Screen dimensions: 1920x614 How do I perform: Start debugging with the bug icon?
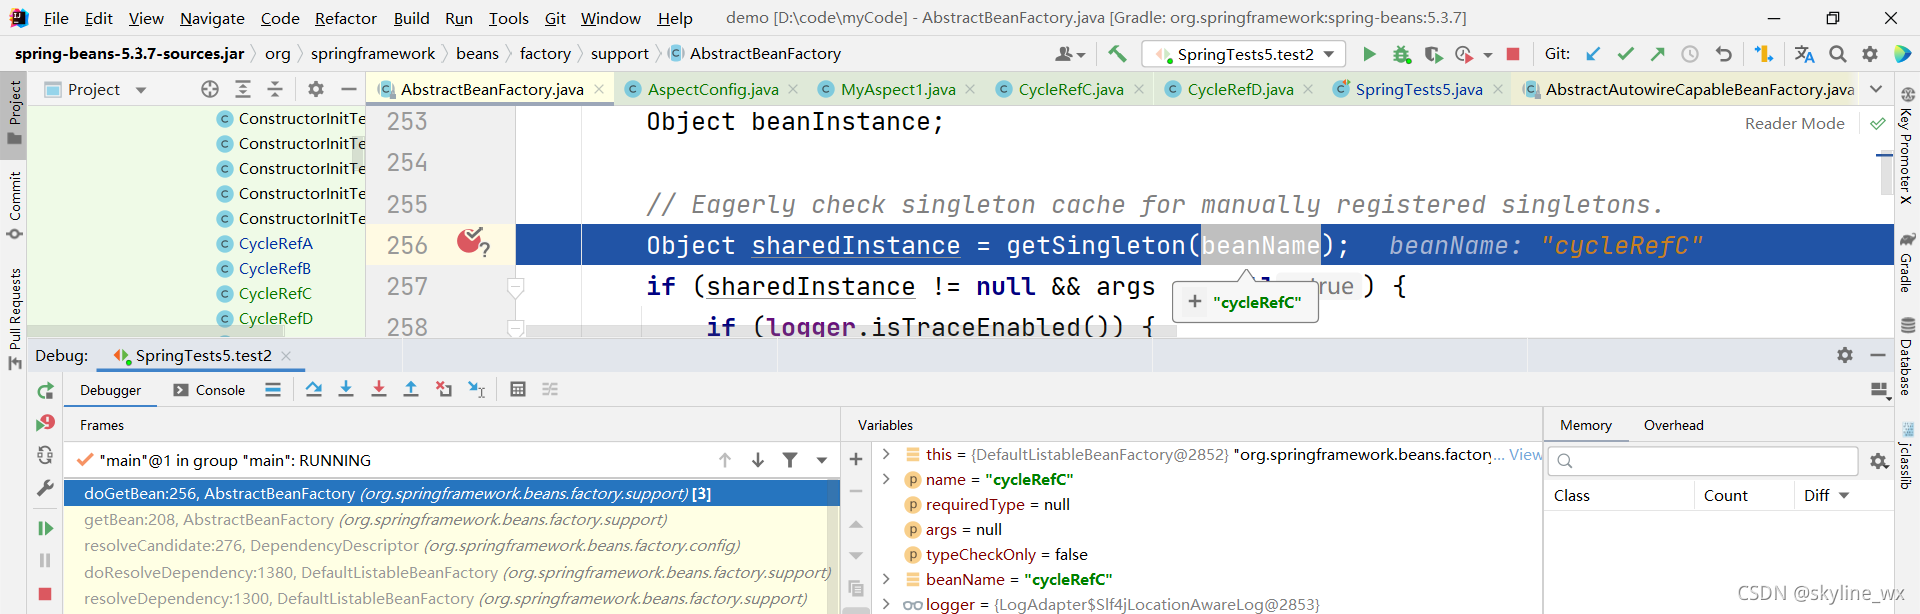[1402, 54]
